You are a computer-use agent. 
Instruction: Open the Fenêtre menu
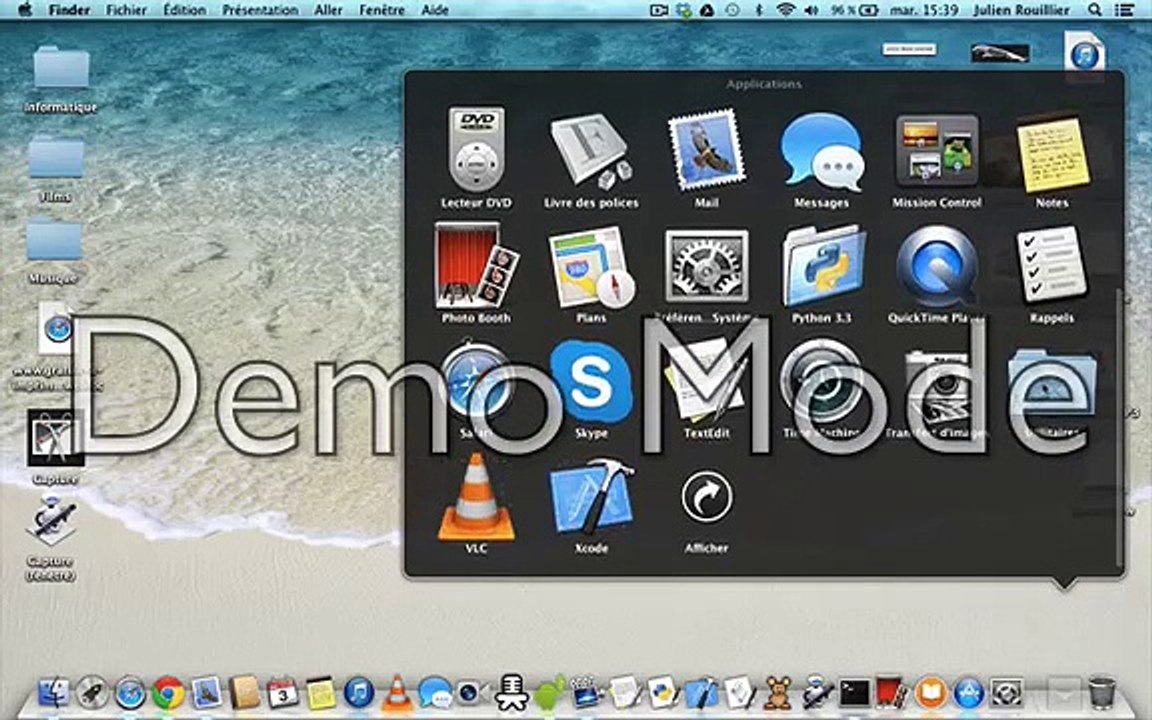tap(382, 10)
